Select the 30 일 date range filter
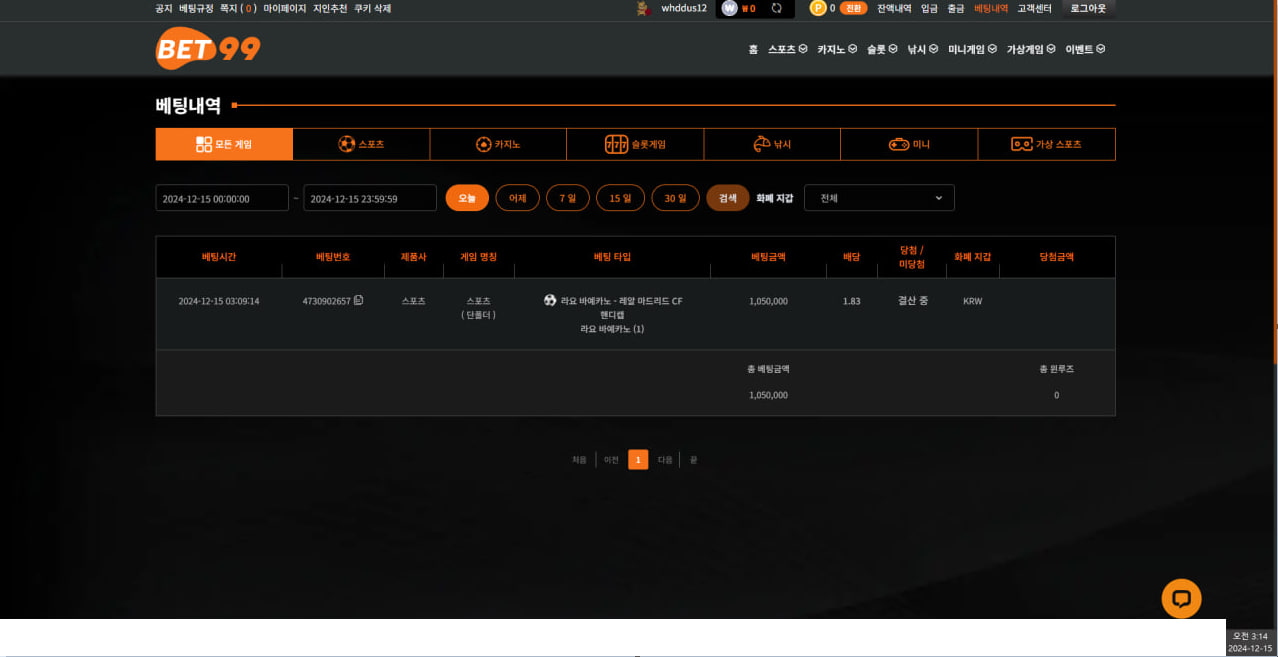Image resolution: width=1278 pixels, height=657 pixels. click(x=675, y=198)
